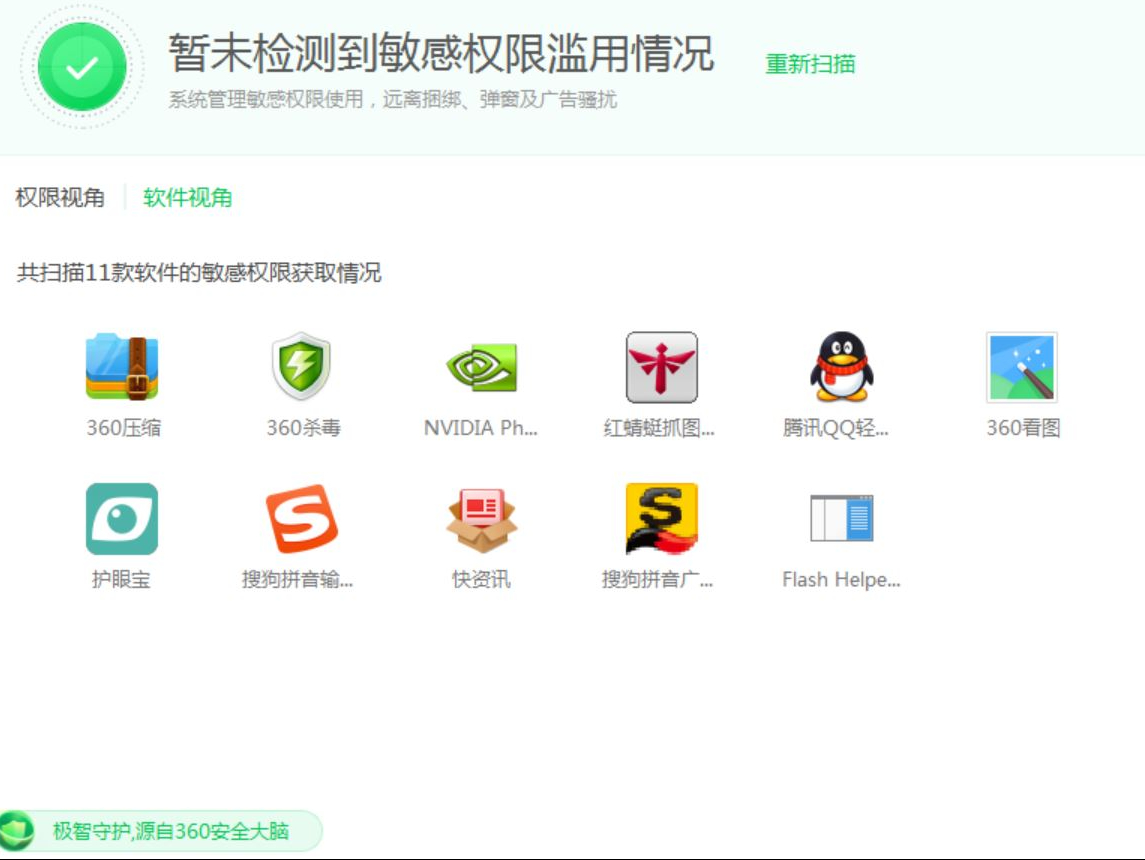The image size is (1145, 860).
Task: Click the 360杀毒 label text
Action: click(303, 428)
